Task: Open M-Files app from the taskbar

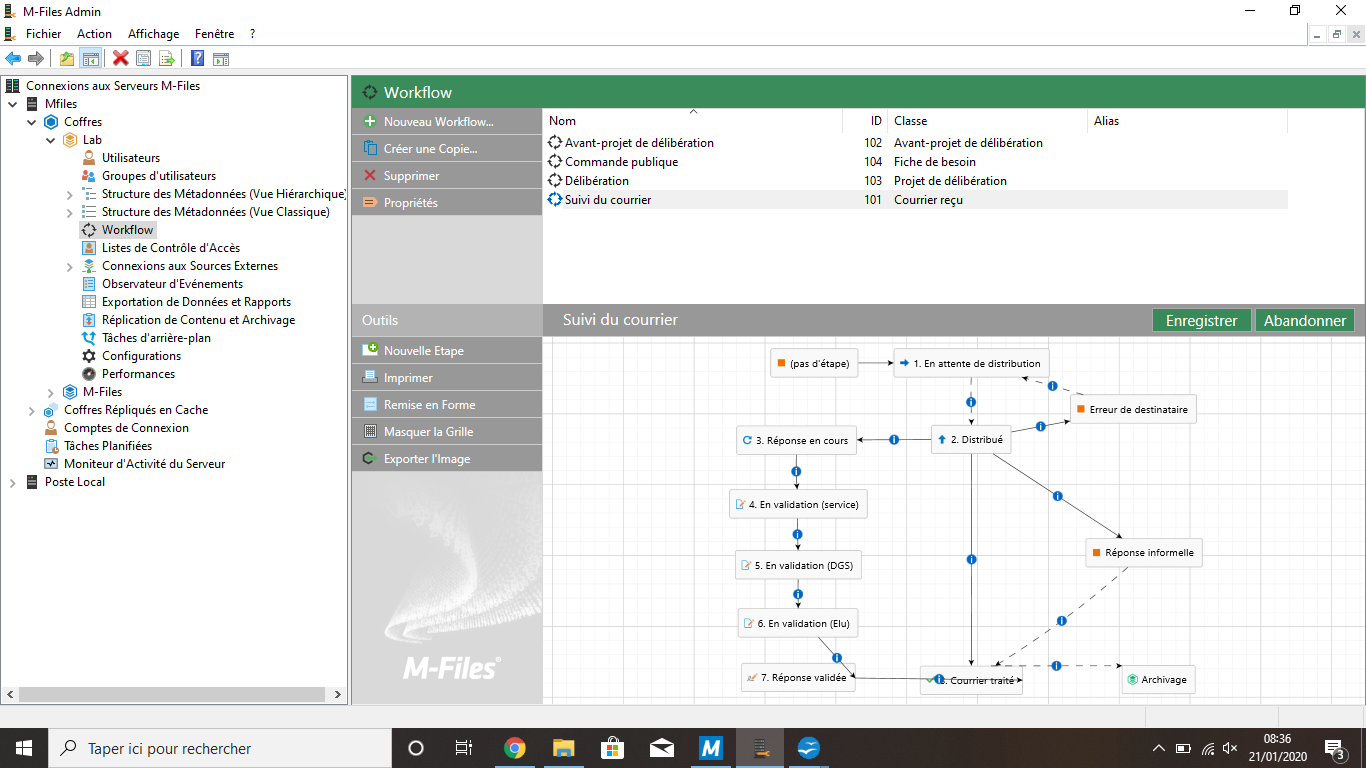Action: pos(711,748)
